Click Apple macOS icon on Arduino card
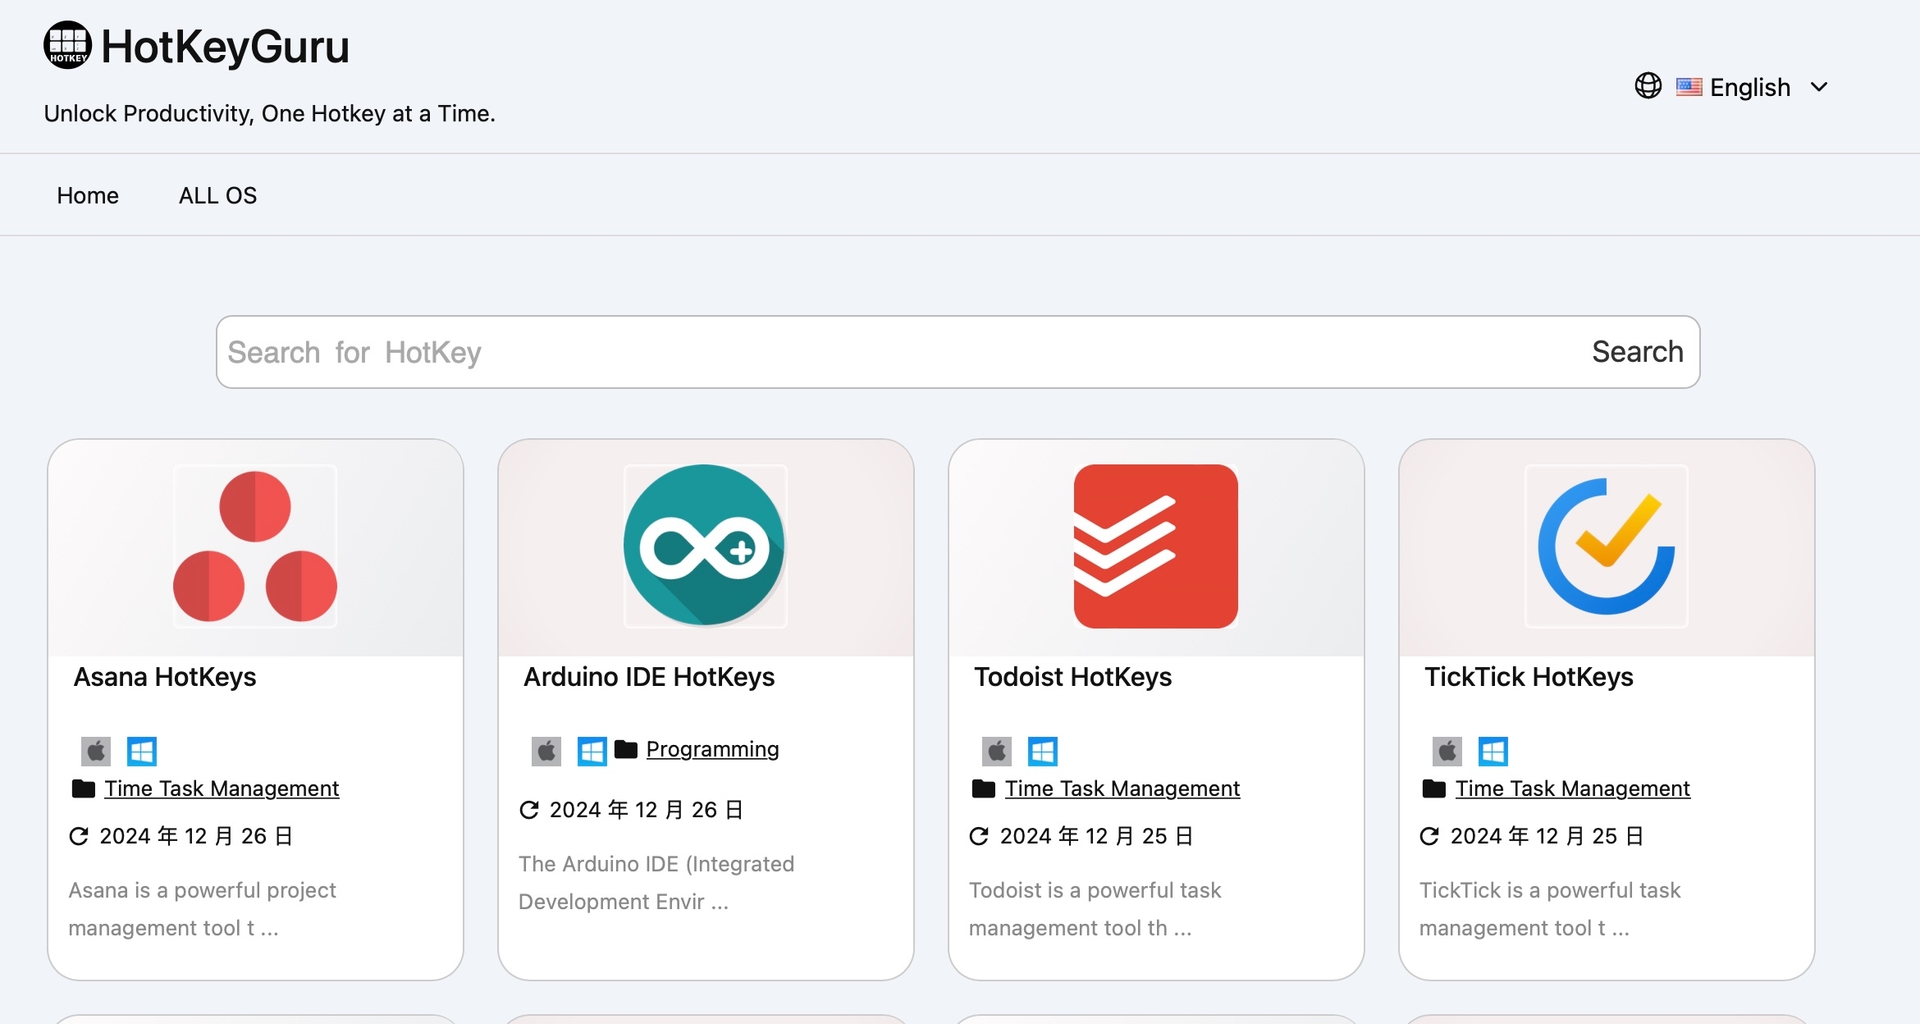Screen dimensions: 1920x1024 click(x=546, y=751)
